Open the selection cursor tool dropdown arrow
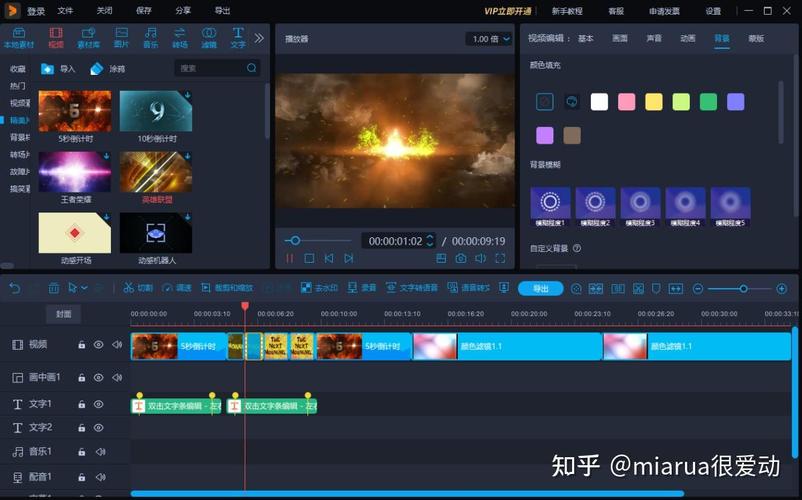 tap(84, 288)
